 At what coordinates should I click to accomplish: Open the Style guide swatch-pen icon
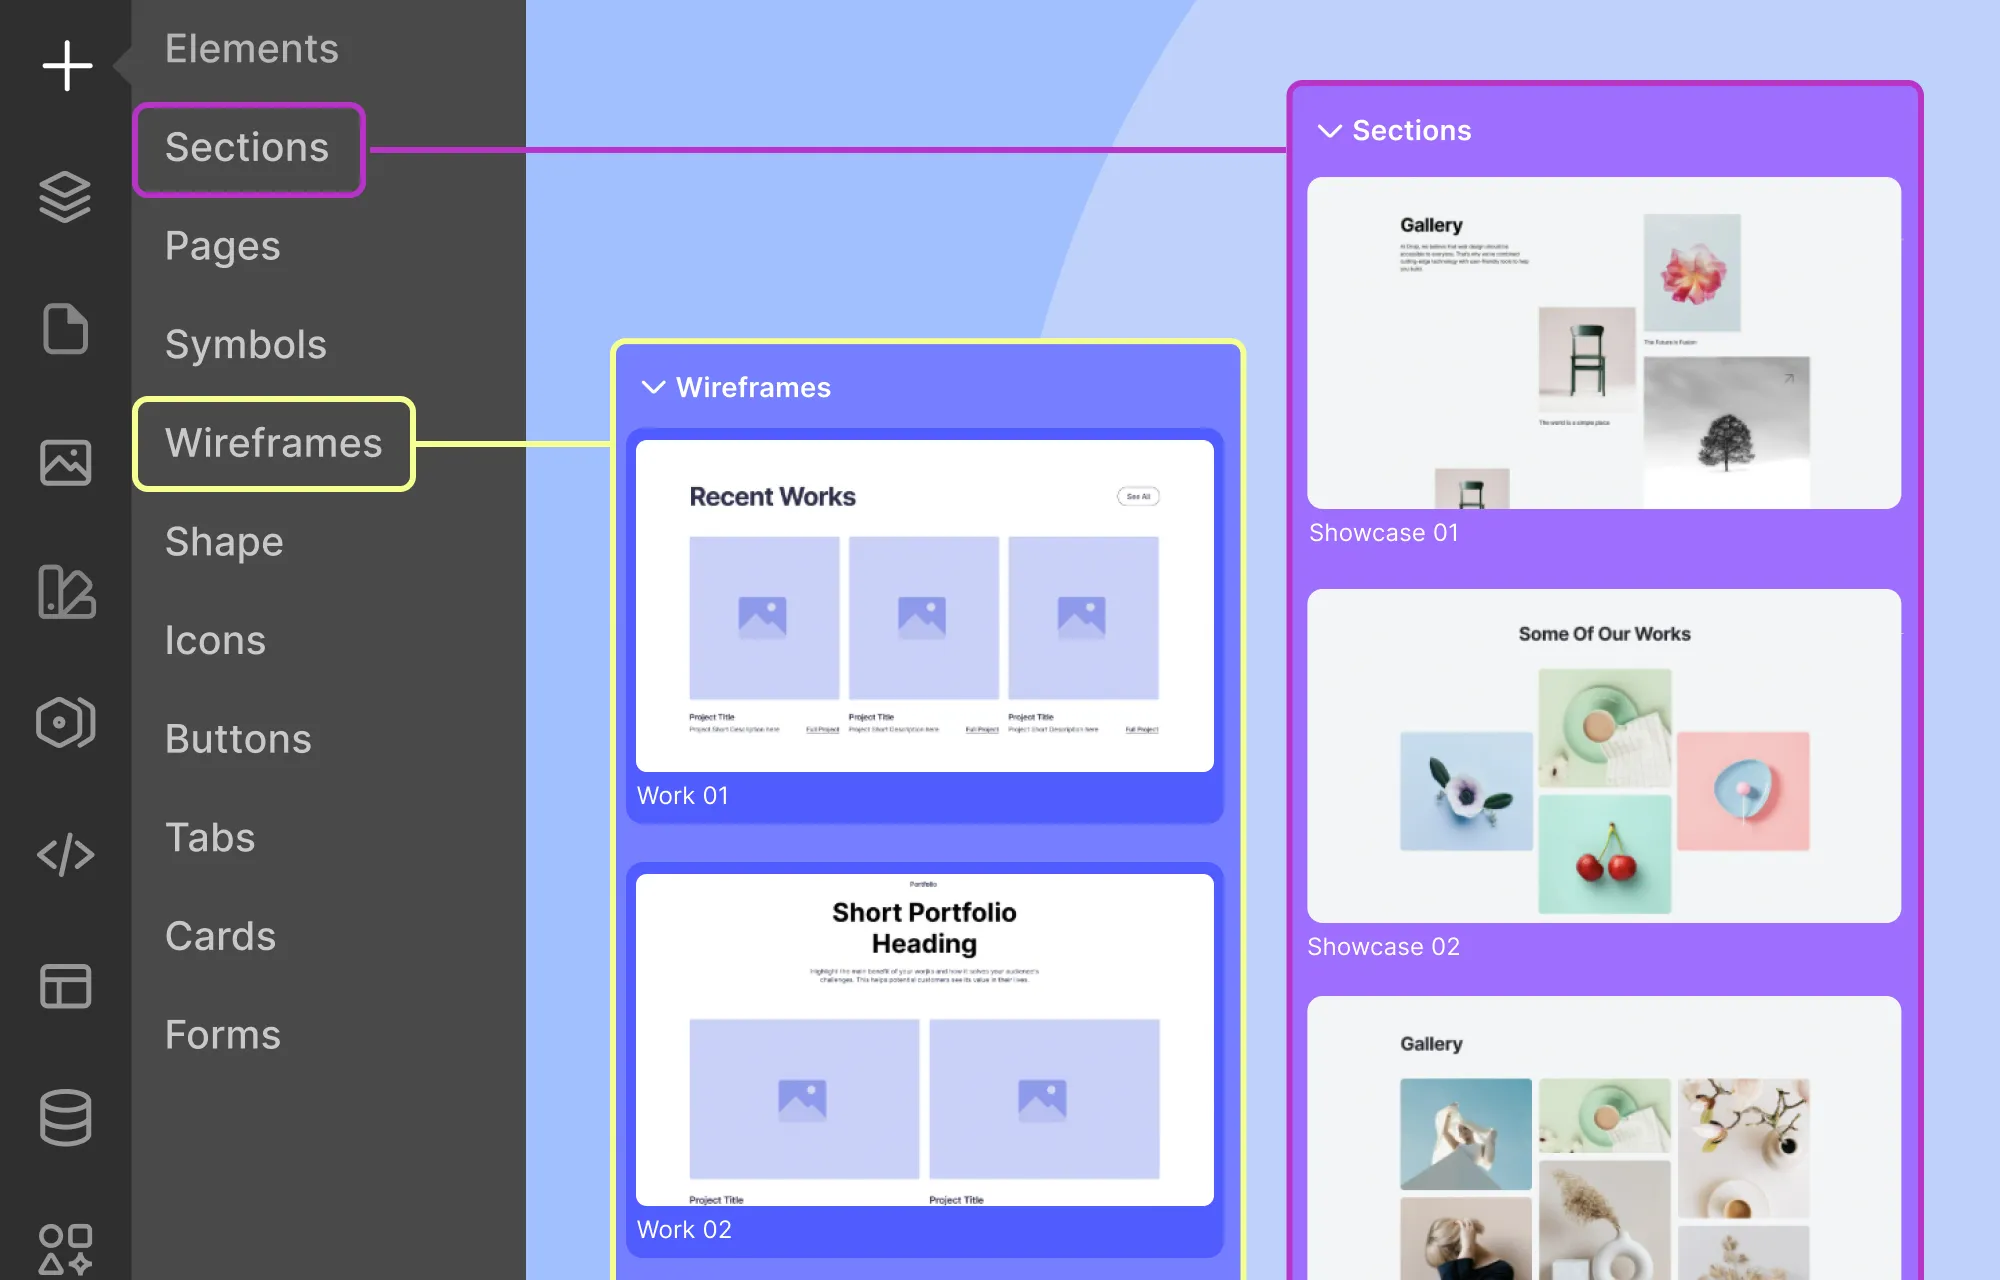point(65,592)
